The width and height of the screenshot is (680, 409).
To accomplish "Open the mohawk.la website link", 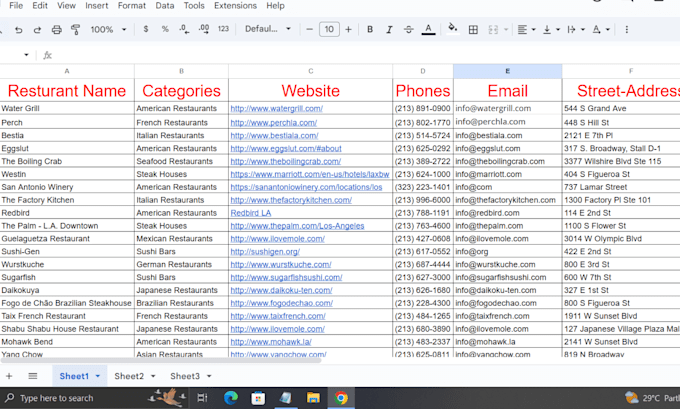I will pos(271,342).
